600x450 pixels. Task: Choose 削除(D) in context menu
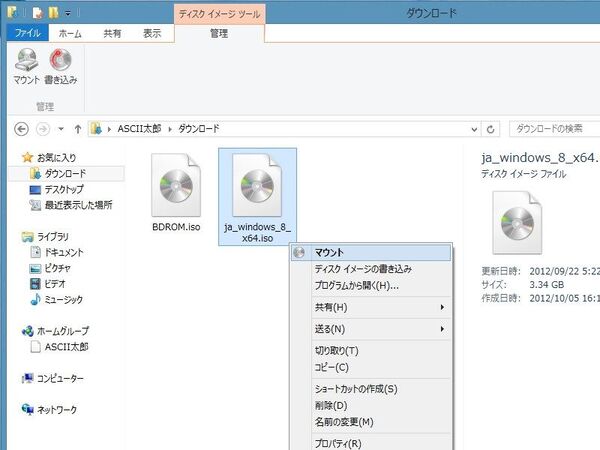[371, 406]
